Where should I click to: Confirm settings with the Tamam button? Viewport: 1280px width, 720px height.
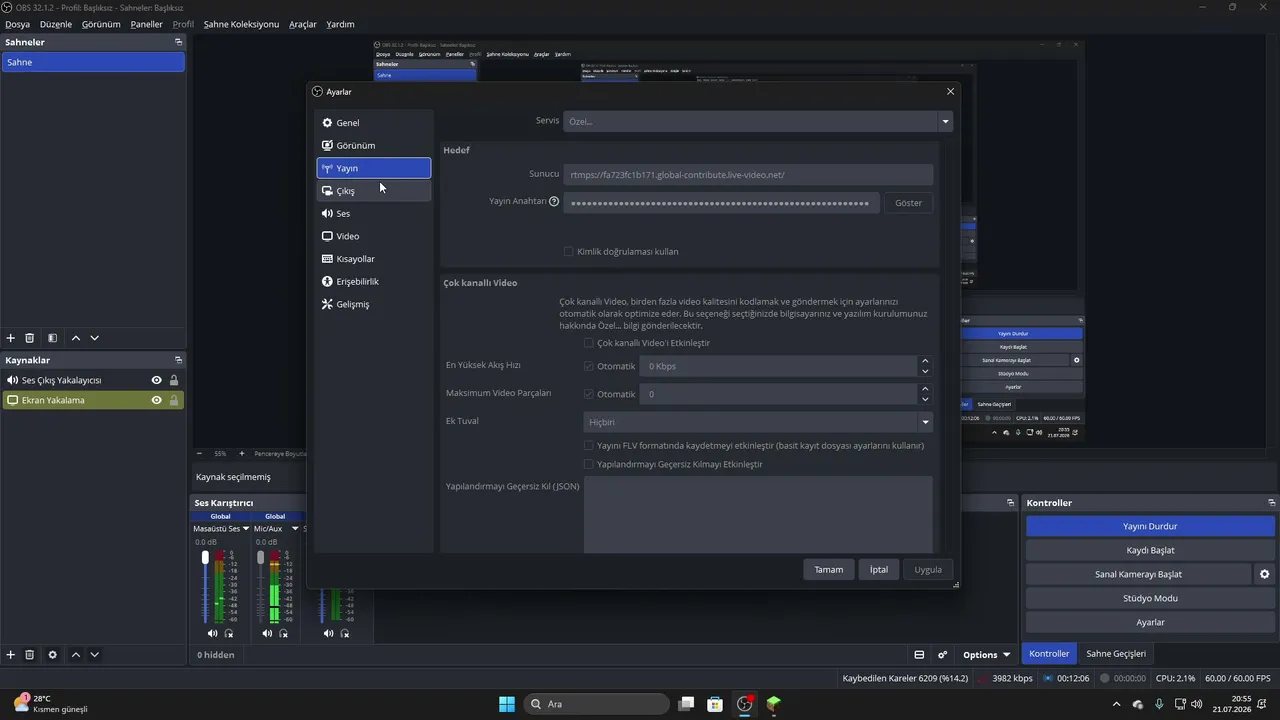[x=828, y=570]
